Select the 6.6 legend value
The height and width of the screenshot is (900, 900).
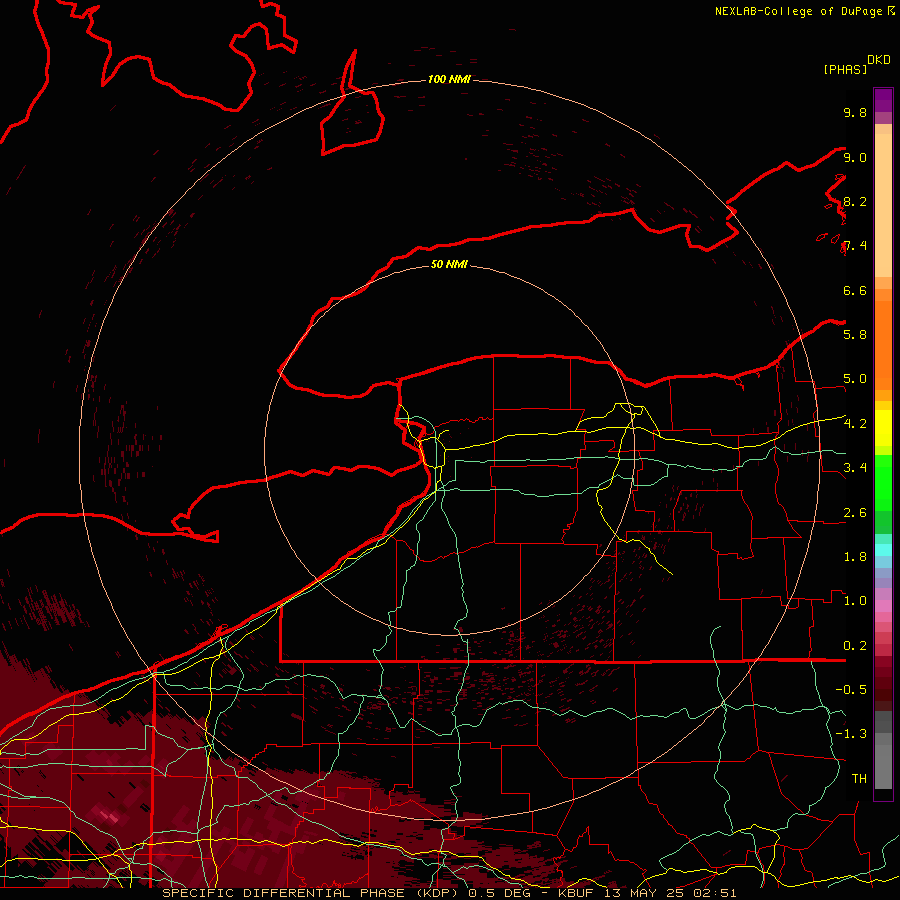855,290
